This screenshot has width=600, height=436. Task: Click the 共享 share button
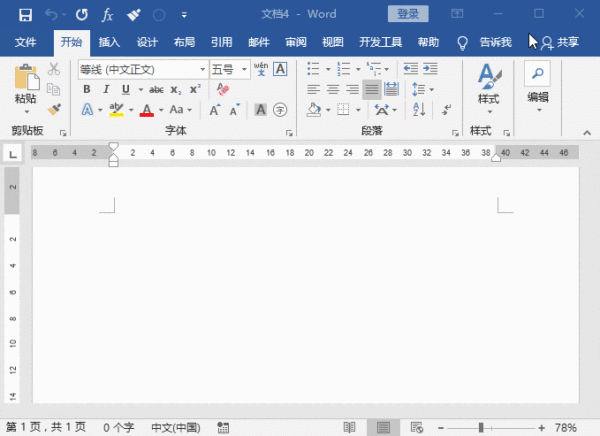560,42
